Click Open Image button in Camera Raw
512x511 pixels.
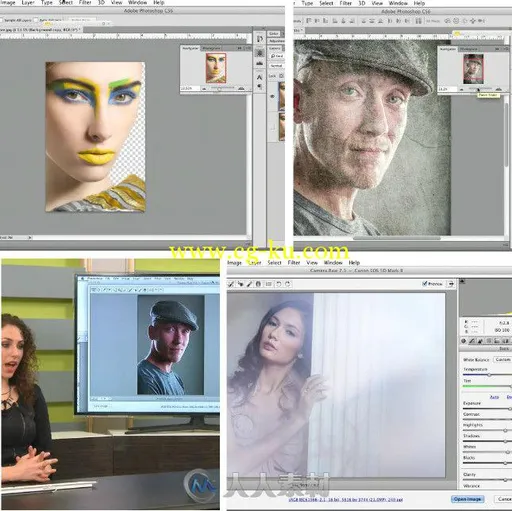pyautogui.click(x=467, y=499)
